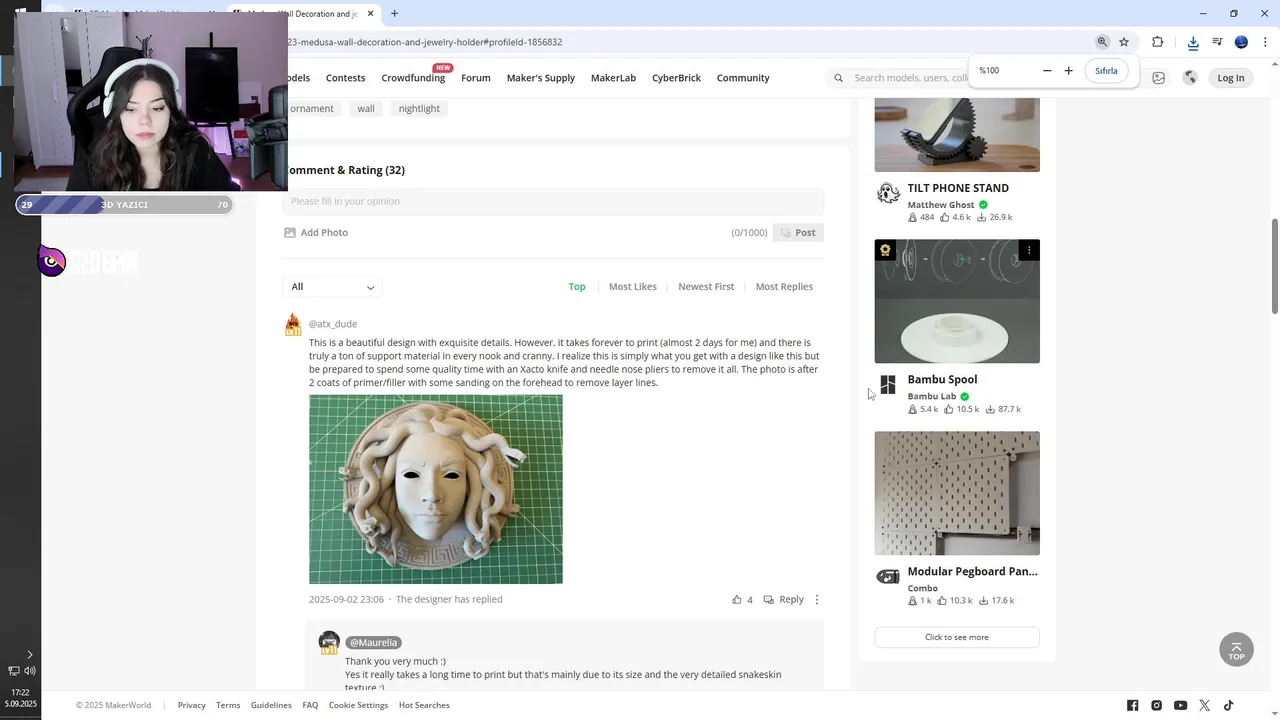Screen dimensions: 1280x720
Task: Click the search magnifier icon
Action: coord(838,78)
